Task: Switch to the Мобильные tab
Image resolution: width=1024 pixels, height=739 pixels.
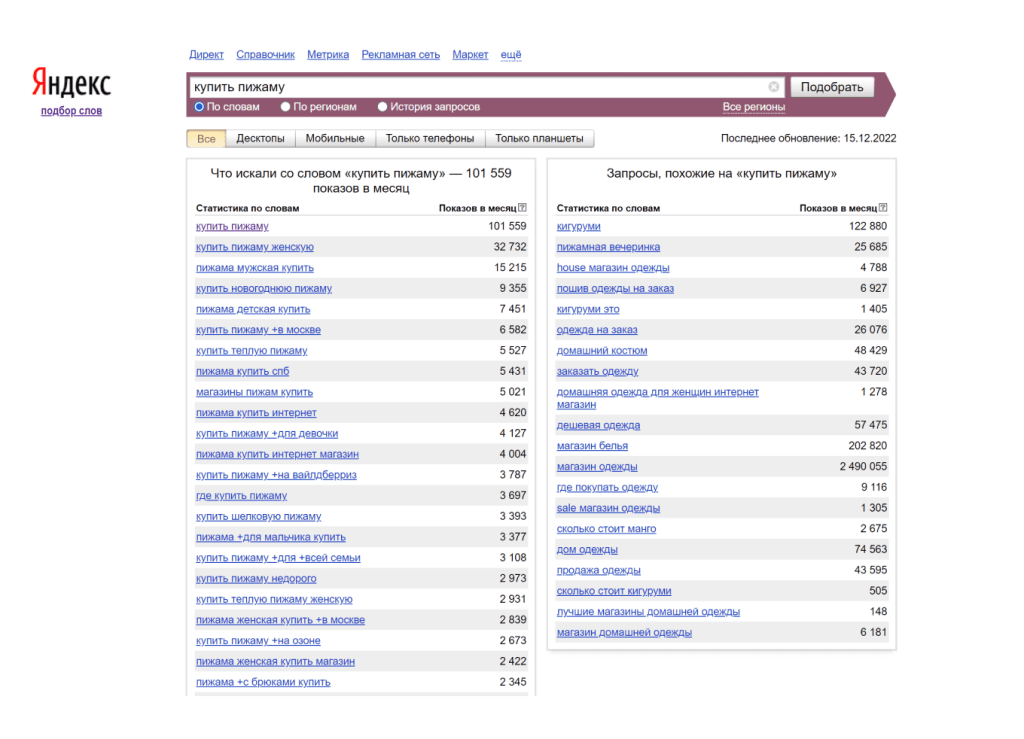Action: coord(335,139)
